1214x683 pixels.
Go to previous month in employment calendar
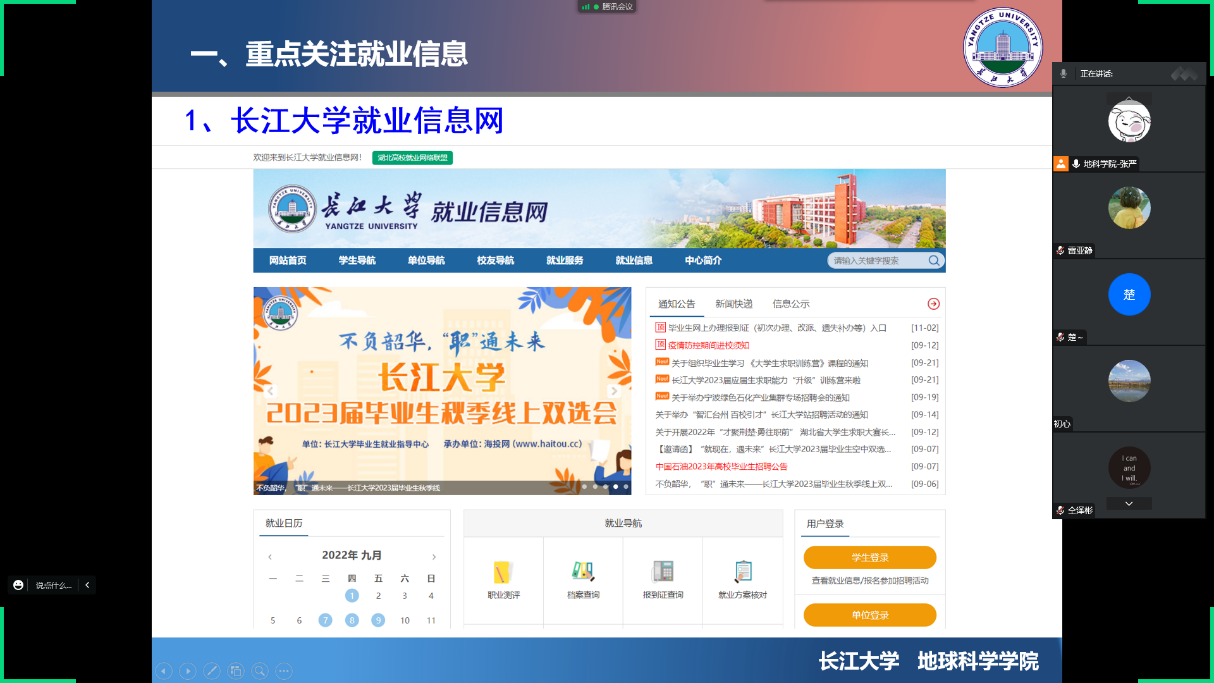pos(270,557)
